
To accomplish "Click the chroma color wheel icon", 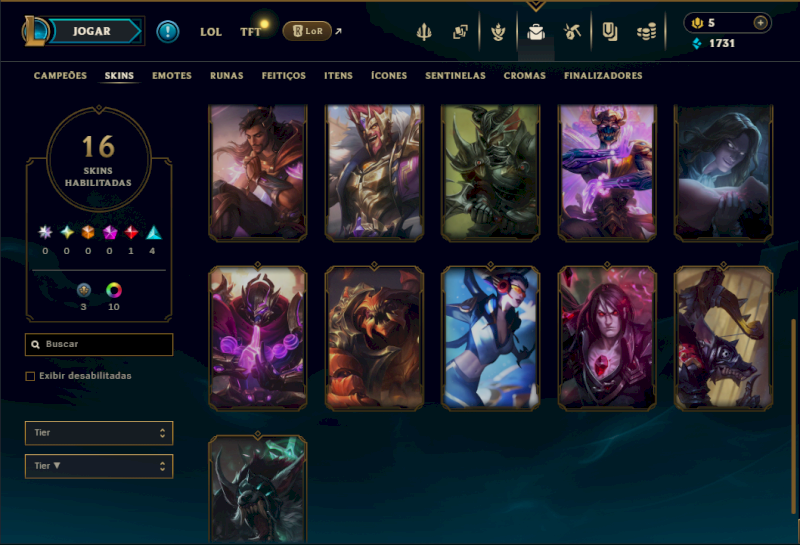I will pyautogui.click(x=114, y=290).
